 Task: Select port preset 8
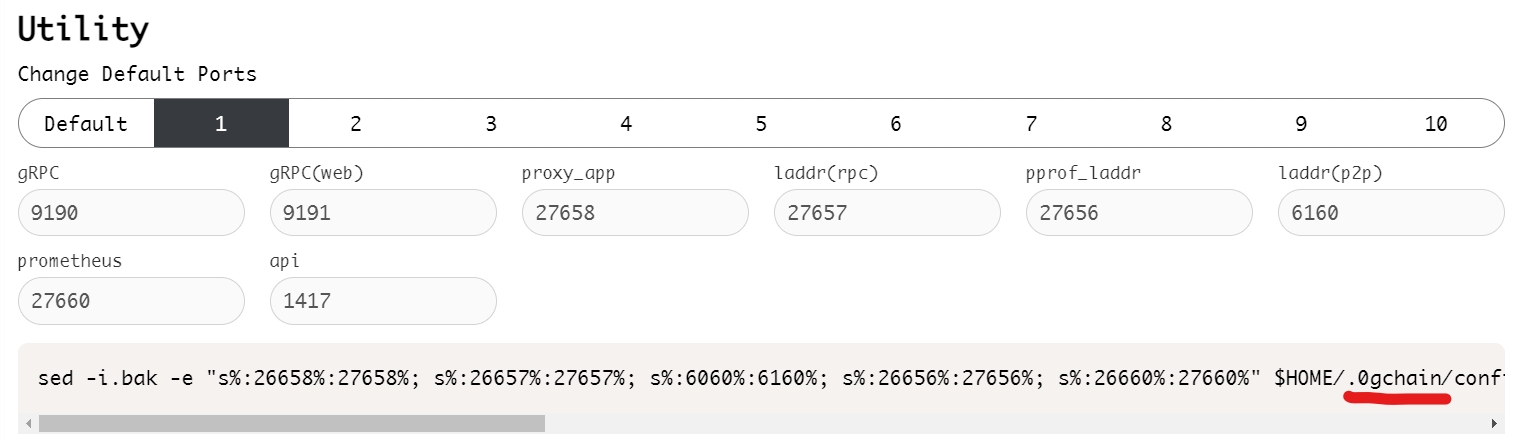[x=1166, y=124]
